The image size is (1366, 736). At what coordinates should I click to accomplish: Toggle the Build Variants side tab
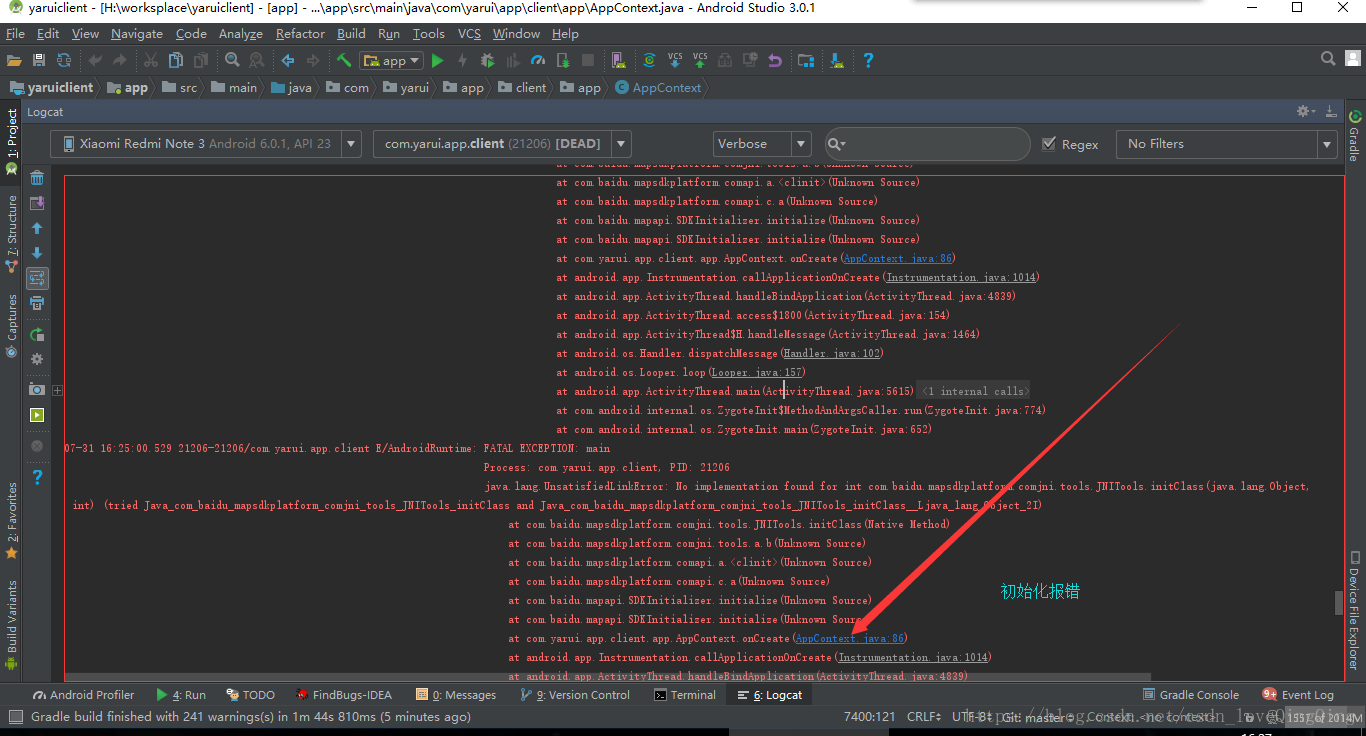pyautogui.click(x=12, y=625)
